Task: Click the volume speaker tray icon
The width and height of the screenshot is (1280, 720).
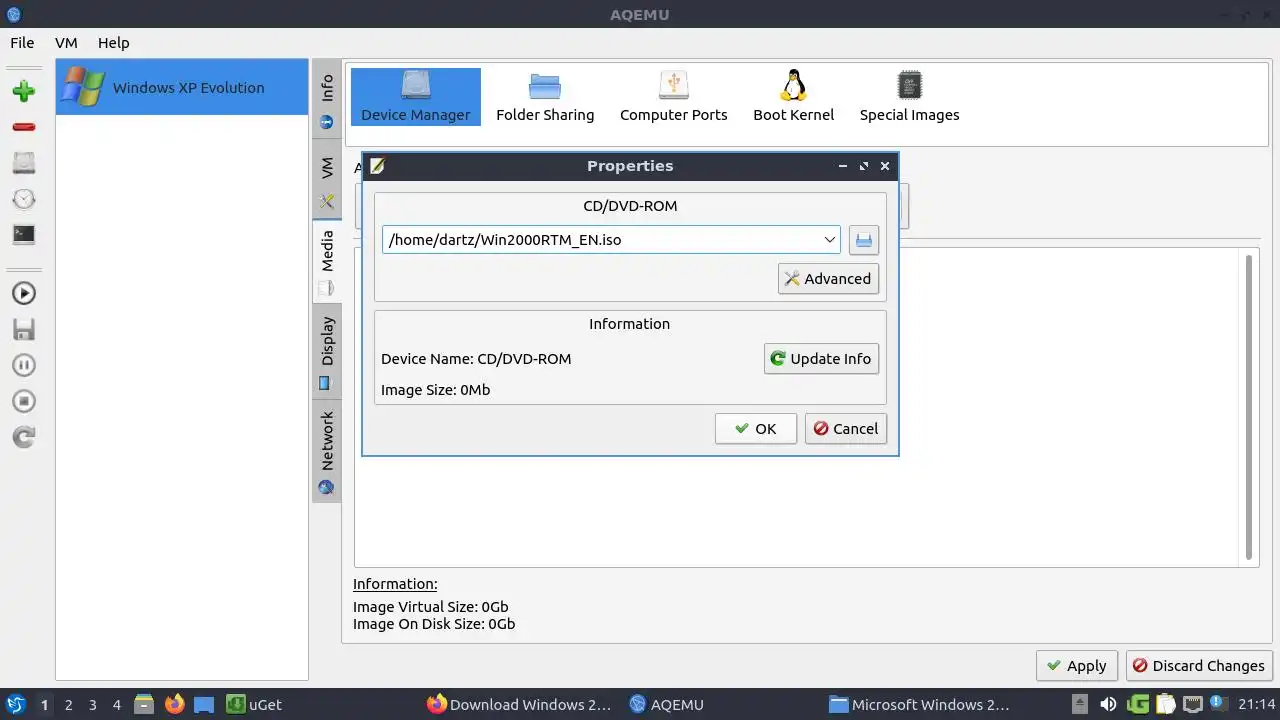Action: [x=1108, y=705]
